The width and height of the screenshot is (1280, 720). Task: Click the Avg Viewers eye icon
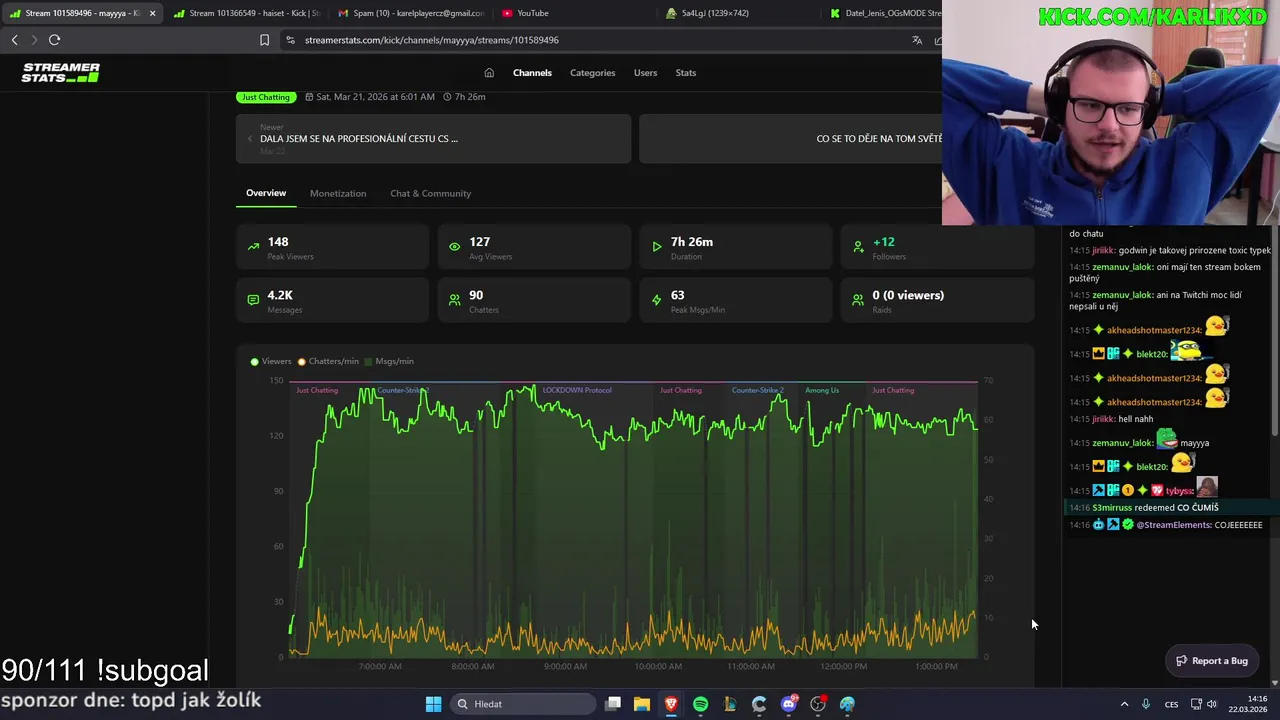tap(455, 246)
